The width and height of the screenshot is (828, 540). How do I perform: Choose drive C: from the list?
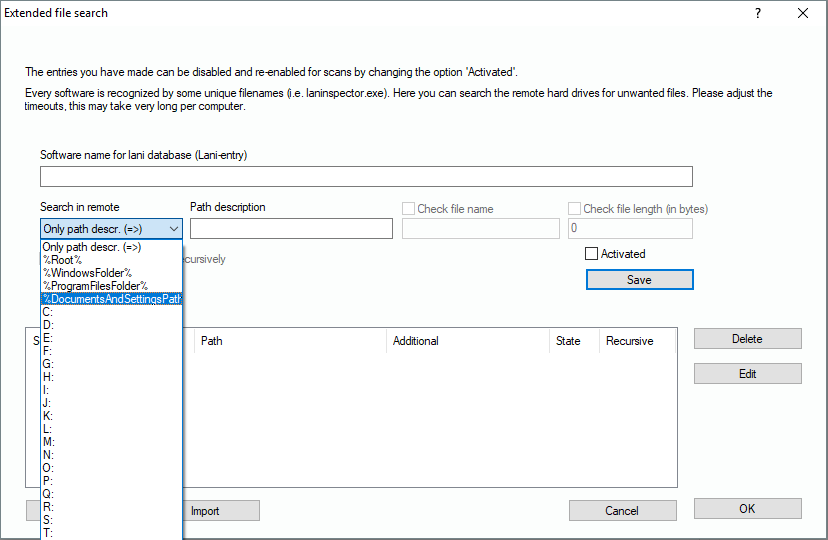click(x=48, y=312)
